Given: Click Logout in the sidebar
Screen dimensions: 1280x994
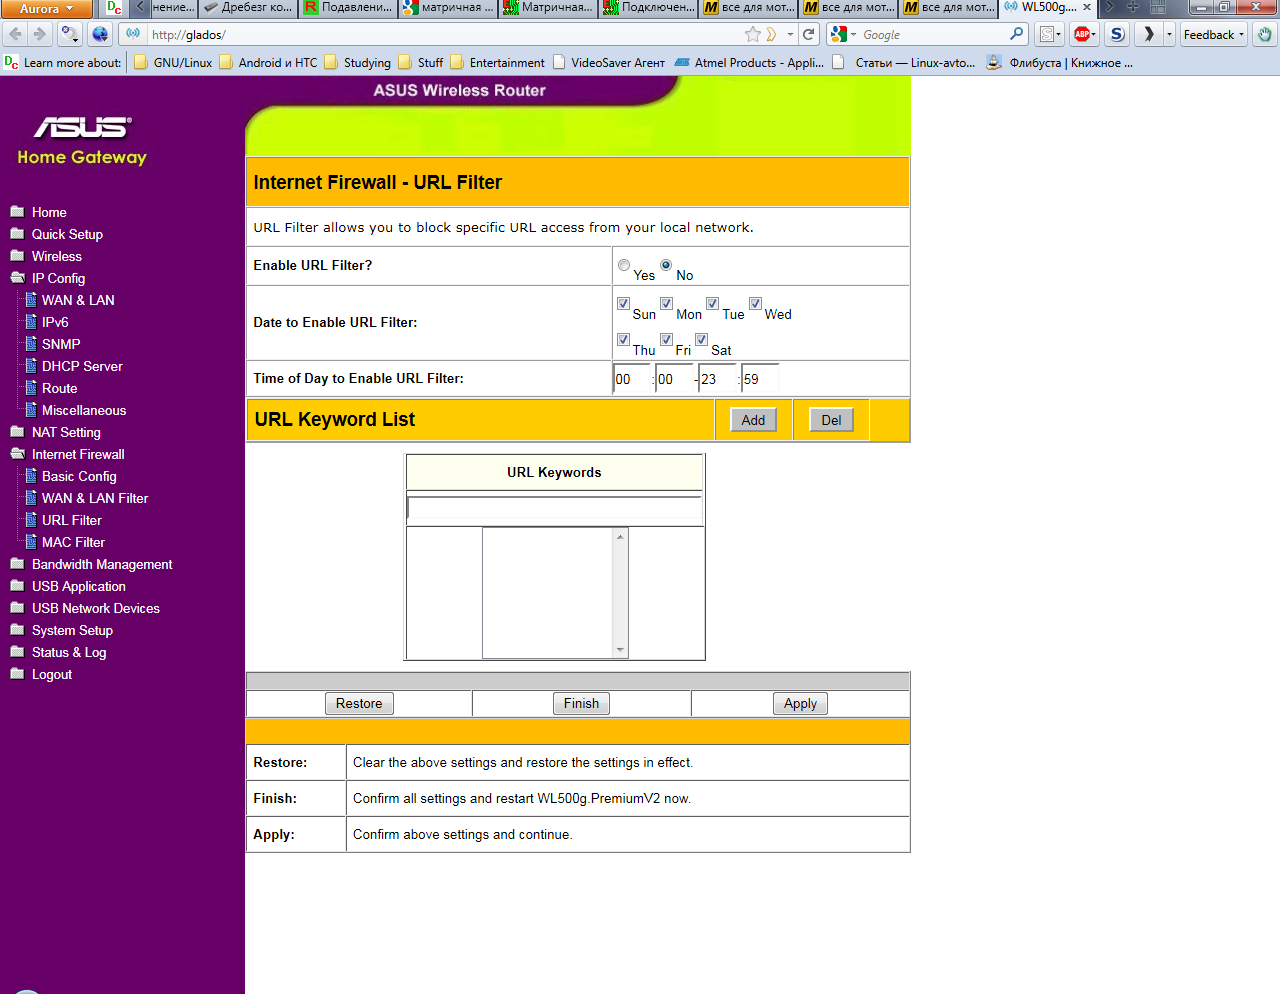Looking at the screenshot, I should (x=51, y=674).
